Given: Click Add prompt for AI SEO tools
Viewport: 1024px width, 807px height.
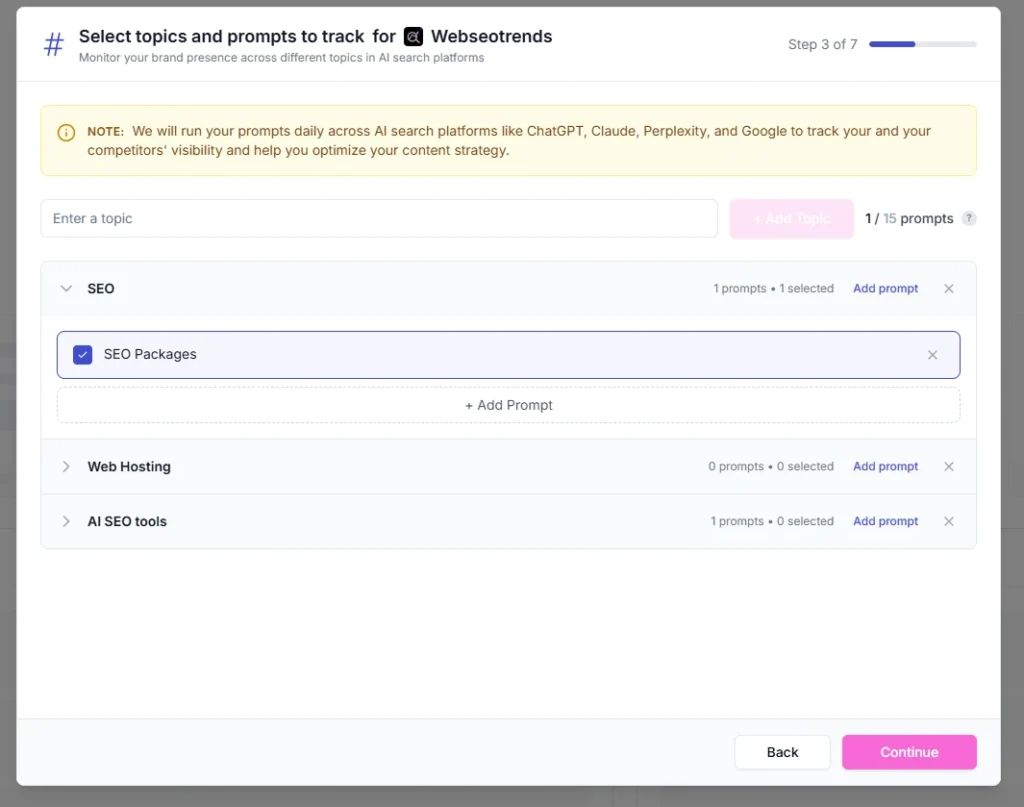Looking at the screenshot, I should click(885, 521).
